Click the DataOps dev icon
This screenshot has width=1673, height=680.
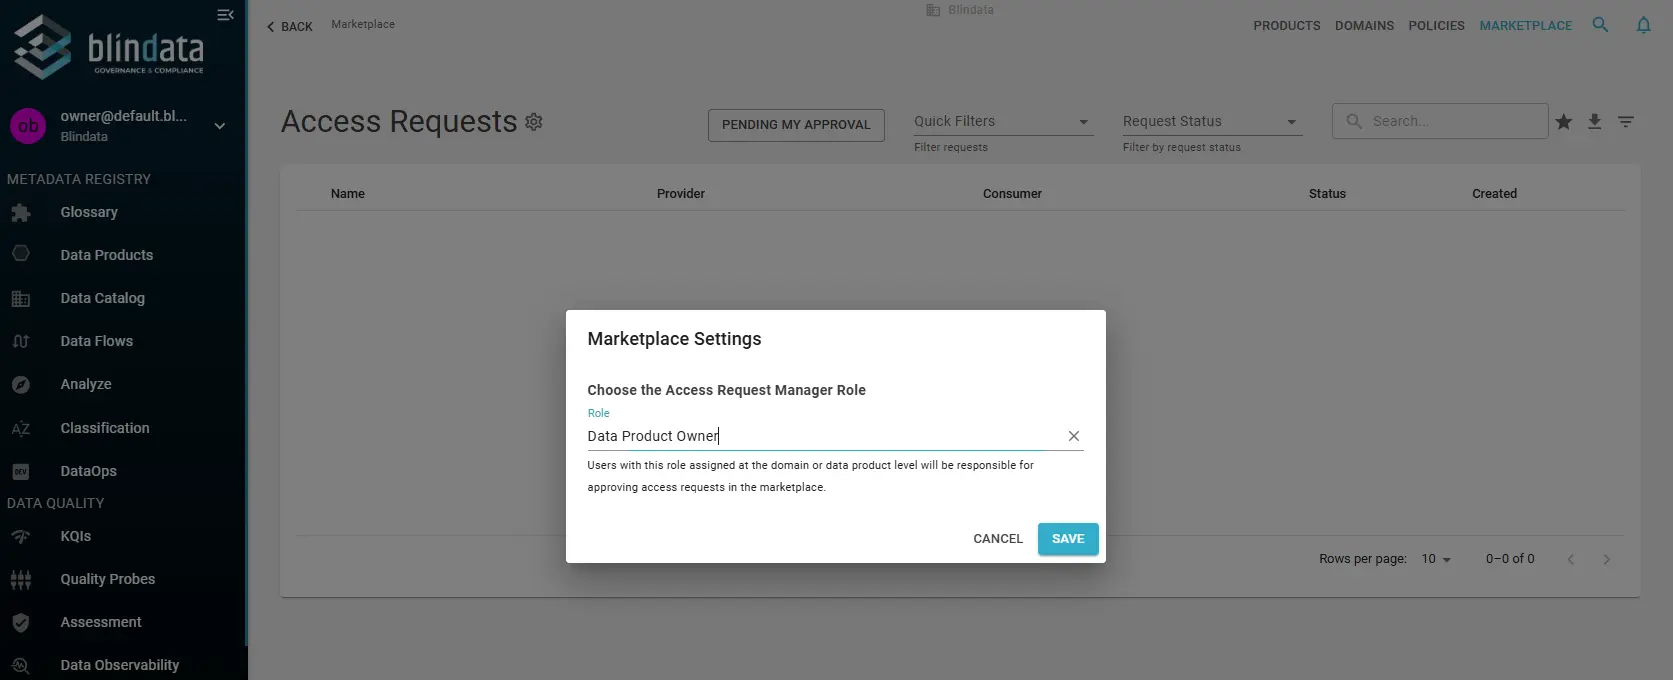21,471
